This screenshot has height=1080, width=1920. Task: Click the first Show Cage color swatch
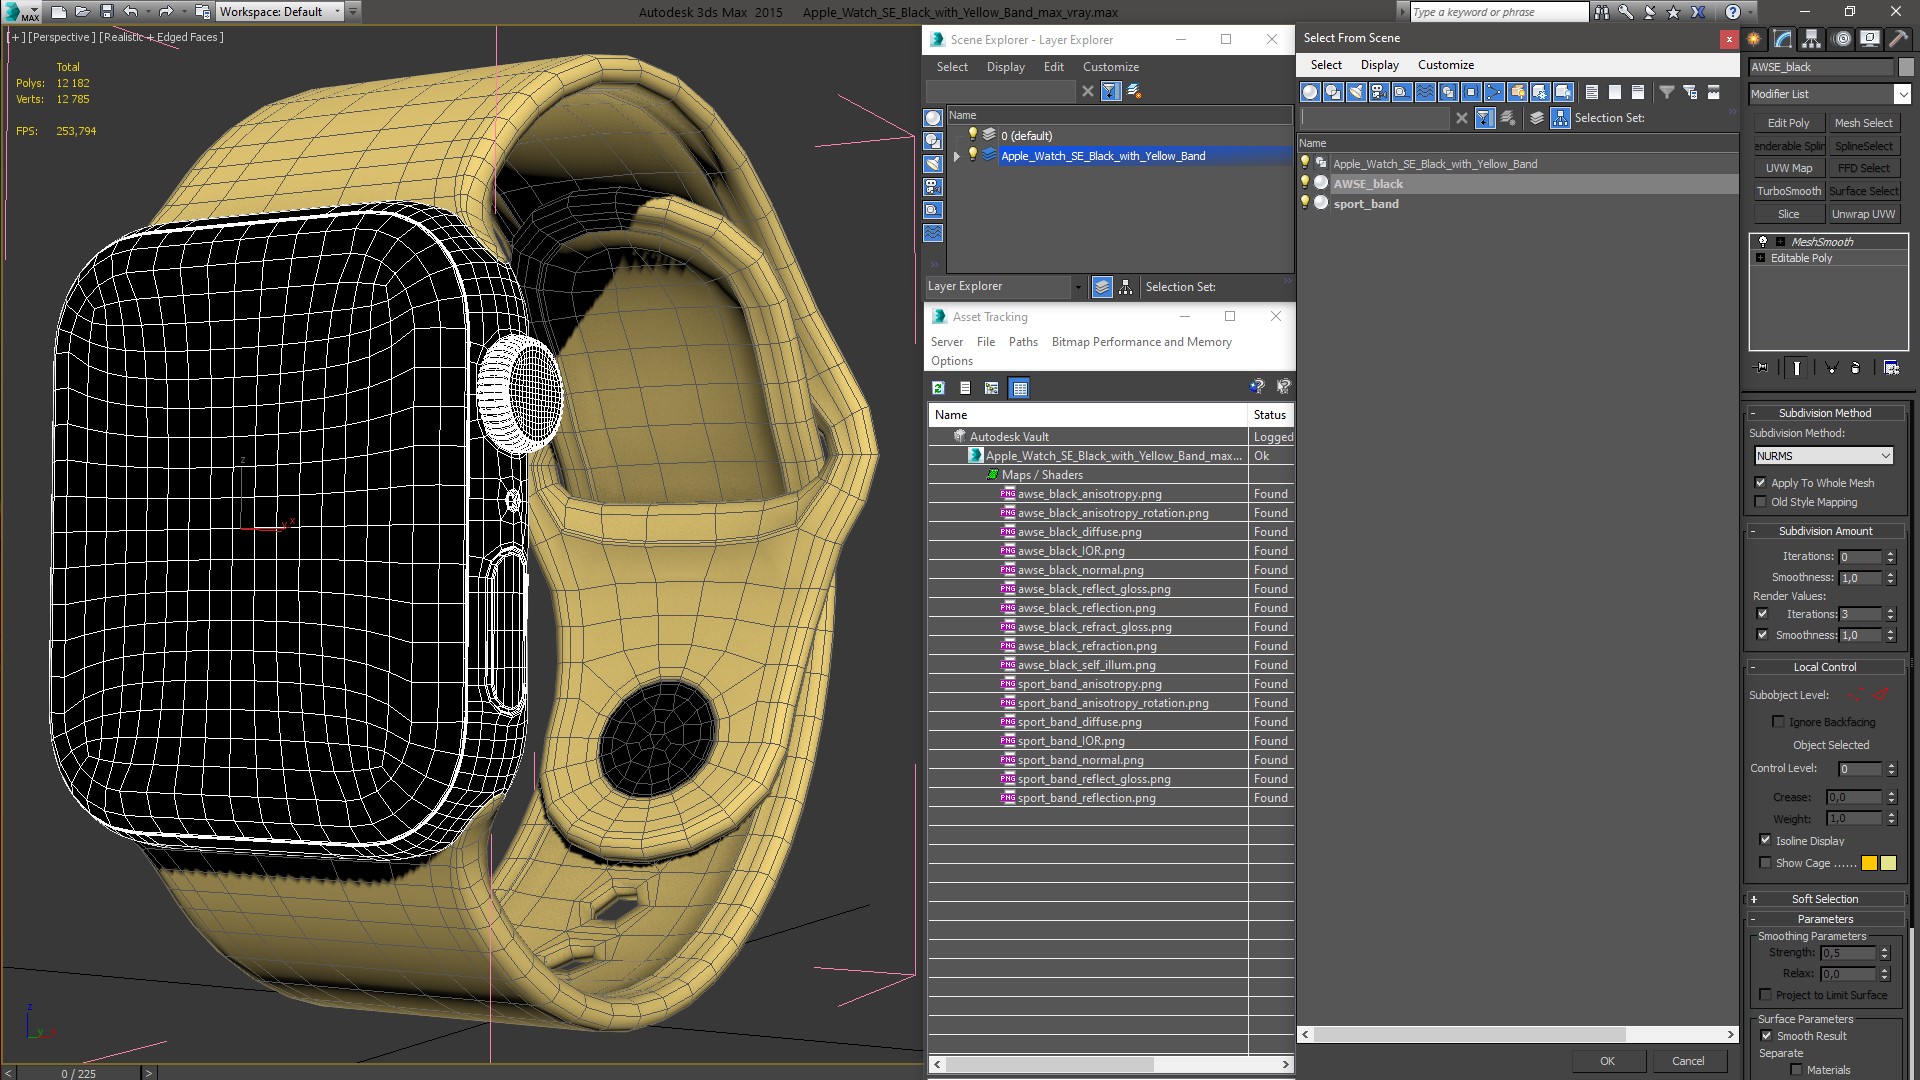point(1869,863)
